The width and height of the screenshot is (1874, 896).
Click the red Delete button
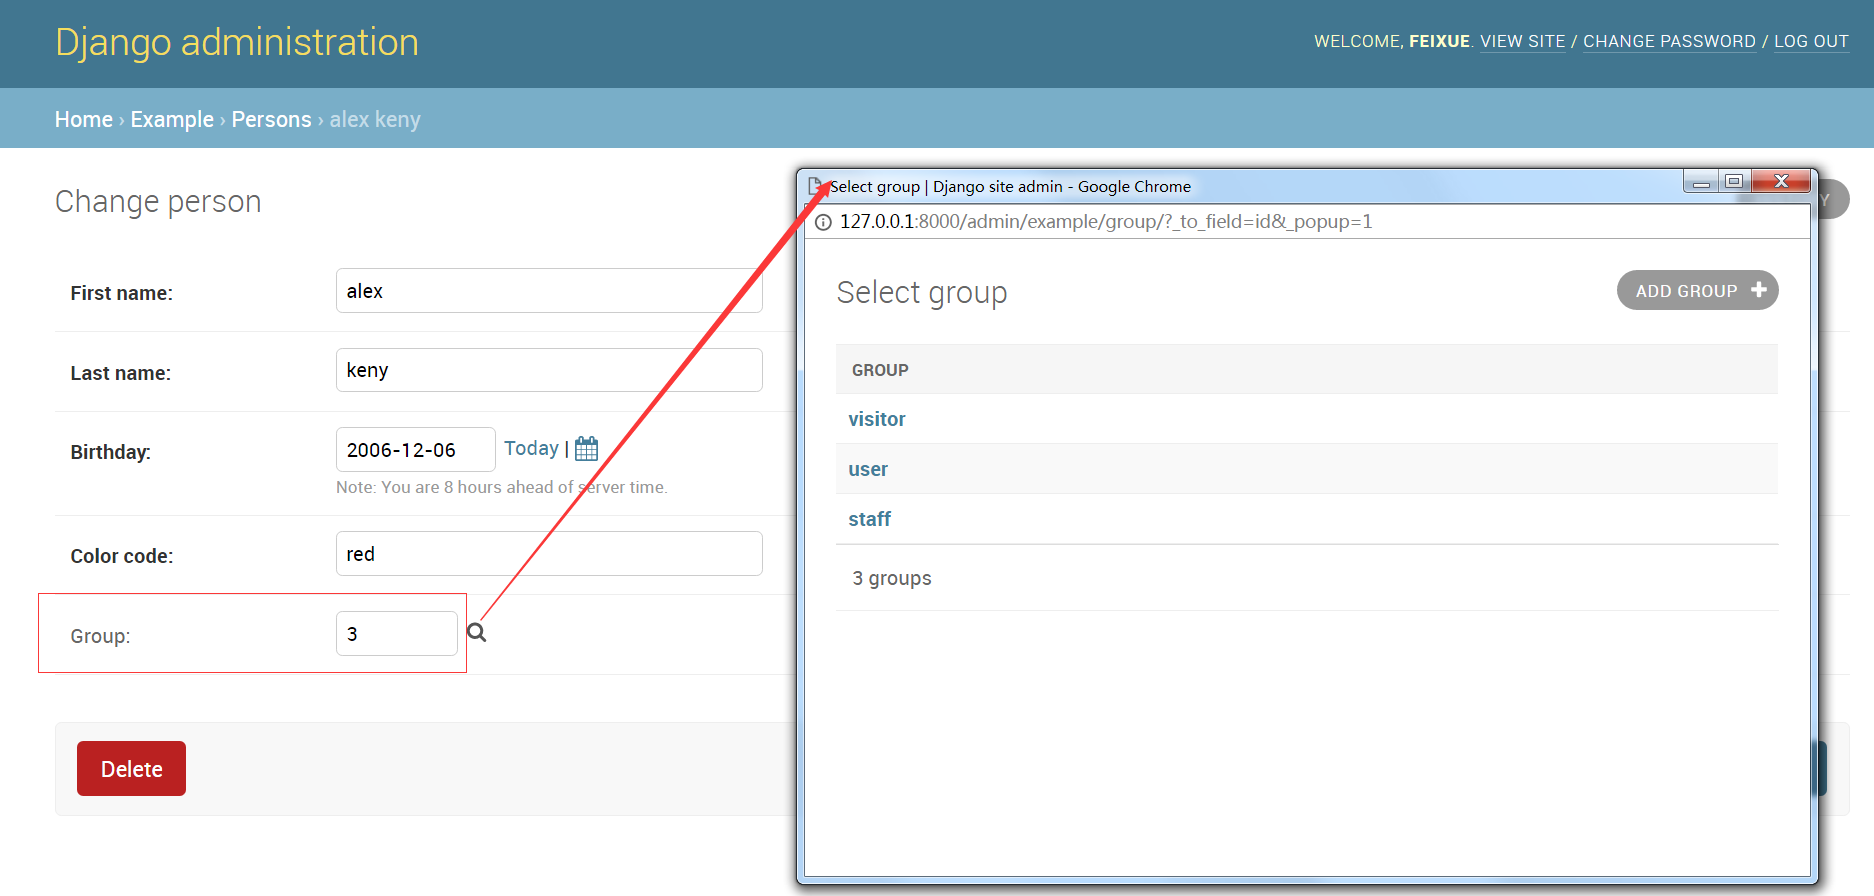tap(131, 768)
